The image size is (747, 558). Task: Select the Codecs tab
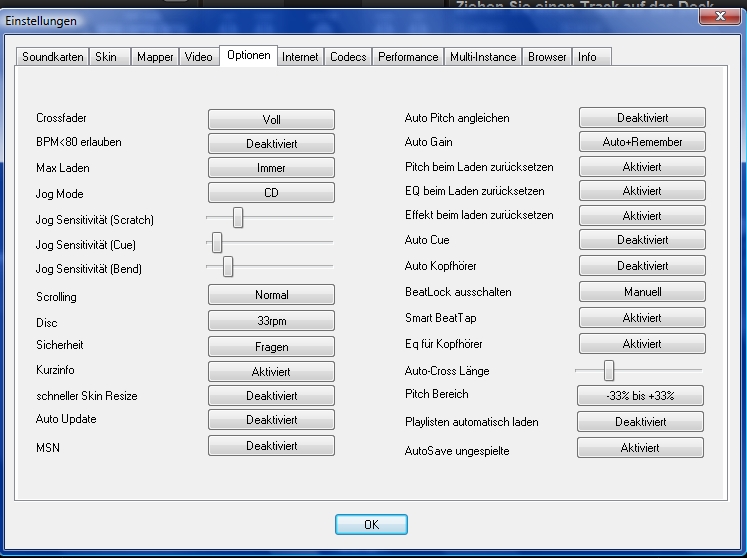348,57
